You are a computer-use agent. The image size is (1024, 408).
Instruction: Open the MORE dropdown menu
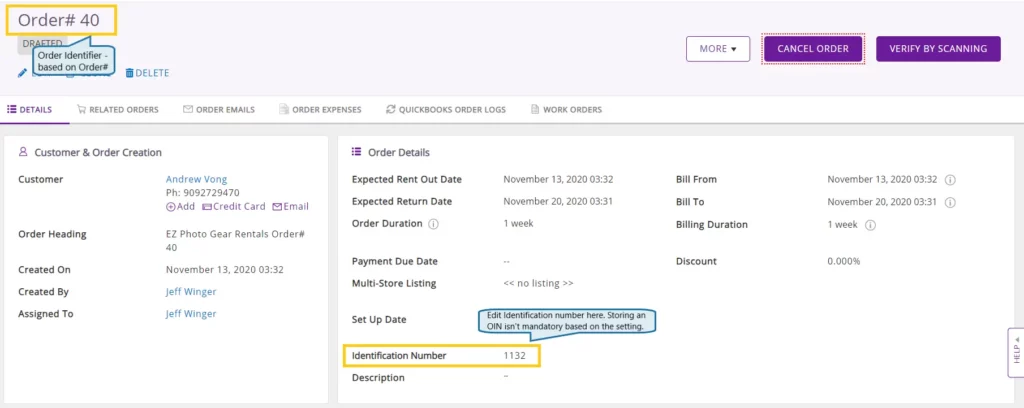point(717,48)
